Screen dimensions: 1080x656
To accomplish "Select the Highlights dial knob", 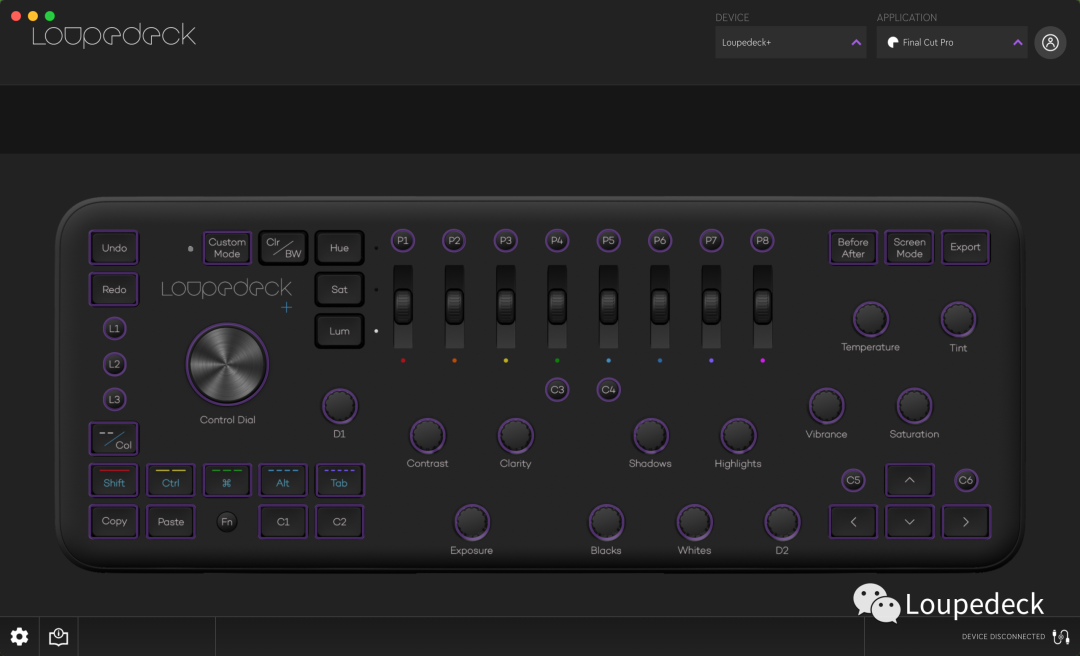I will click(738, 435).
